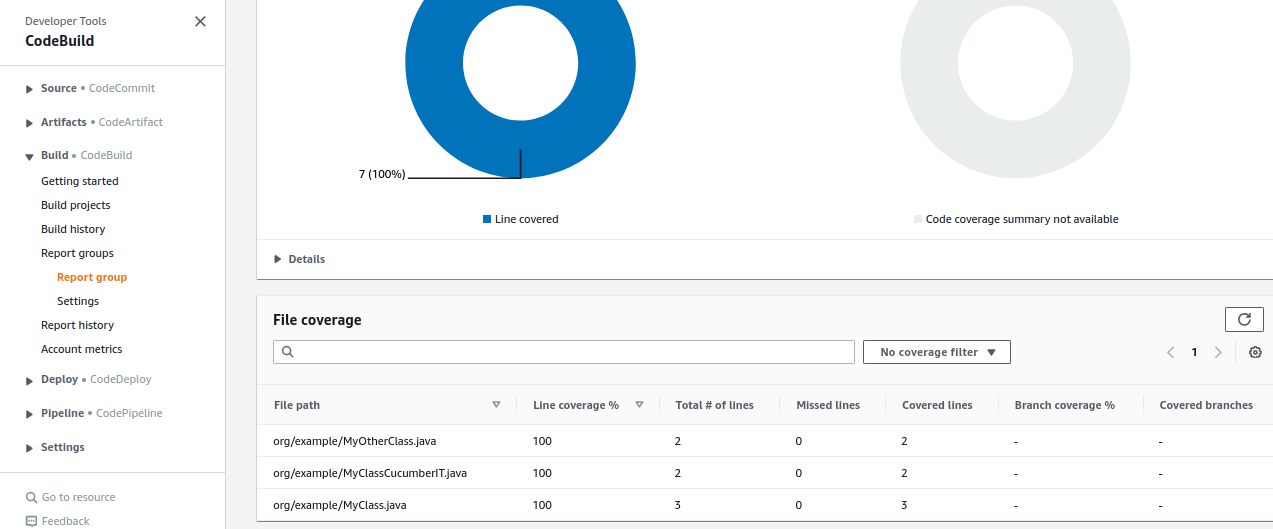Sort by File path column arrow

pyautogui.click(x=496, y=405)
